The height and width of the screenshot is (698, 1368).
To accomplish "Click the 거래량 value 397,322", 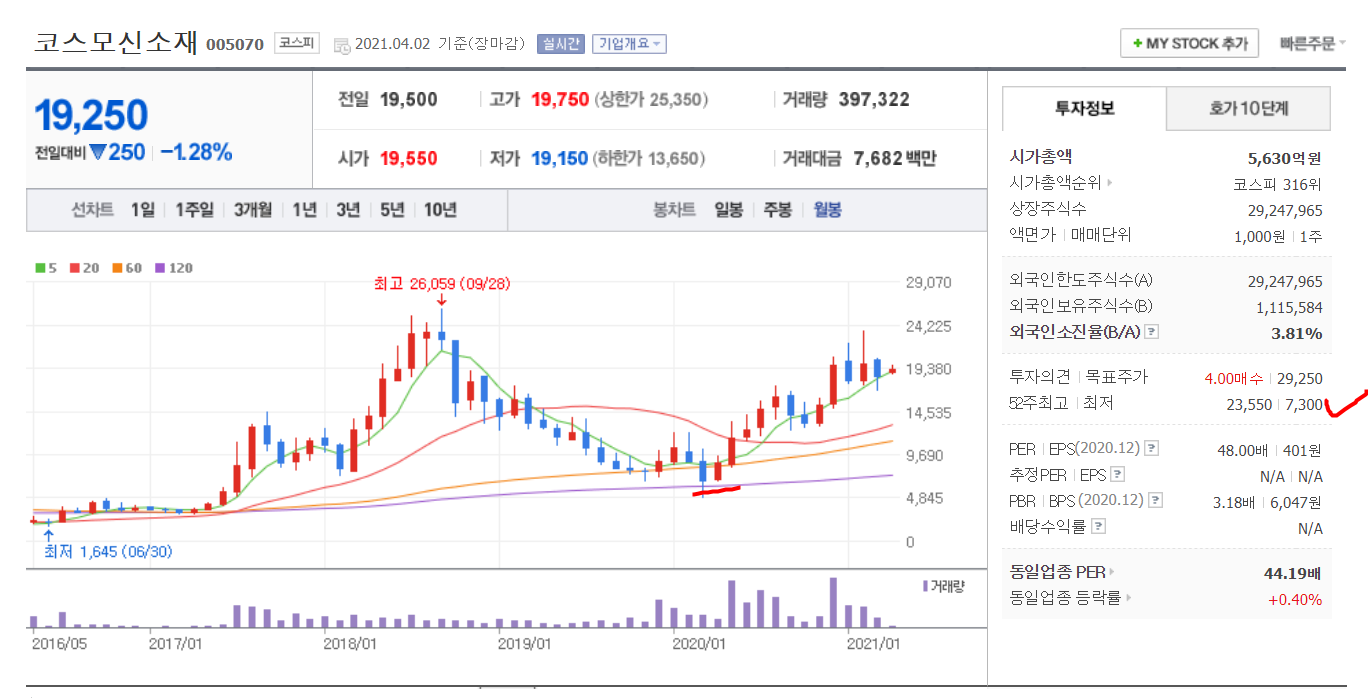I will point(875,99).
